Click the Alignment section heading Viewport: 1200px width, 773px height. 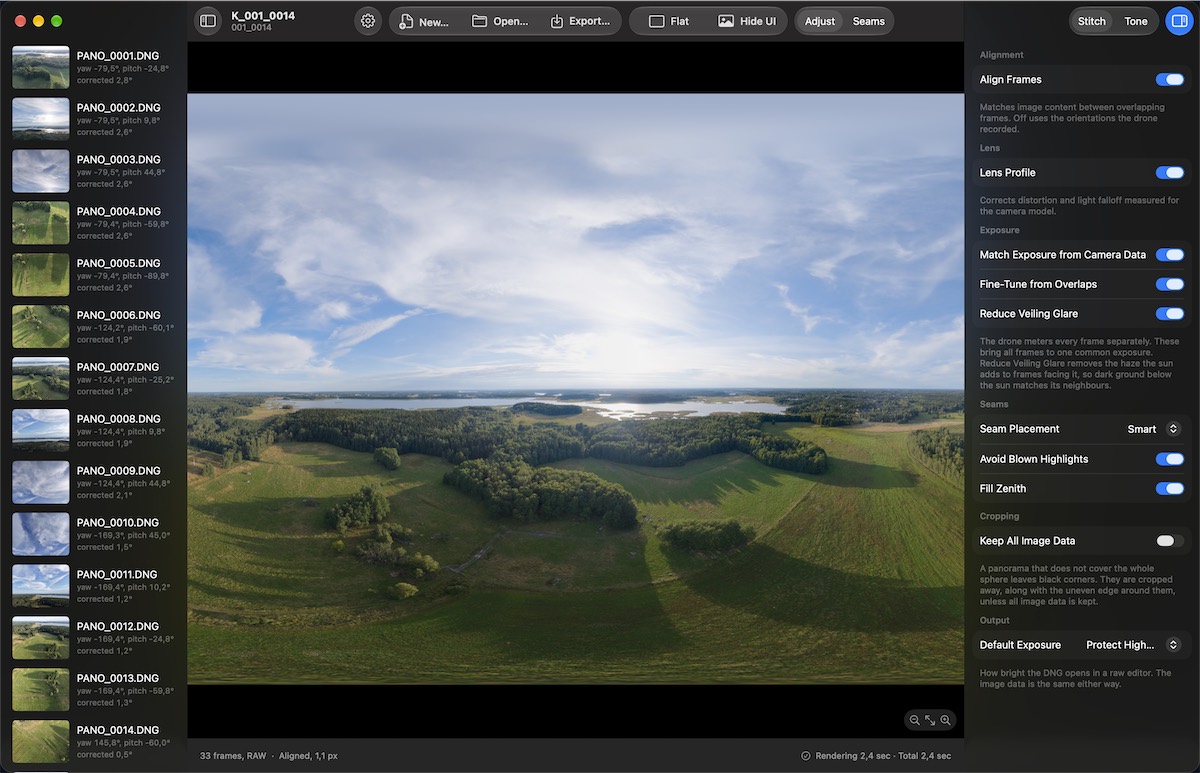1002,55
